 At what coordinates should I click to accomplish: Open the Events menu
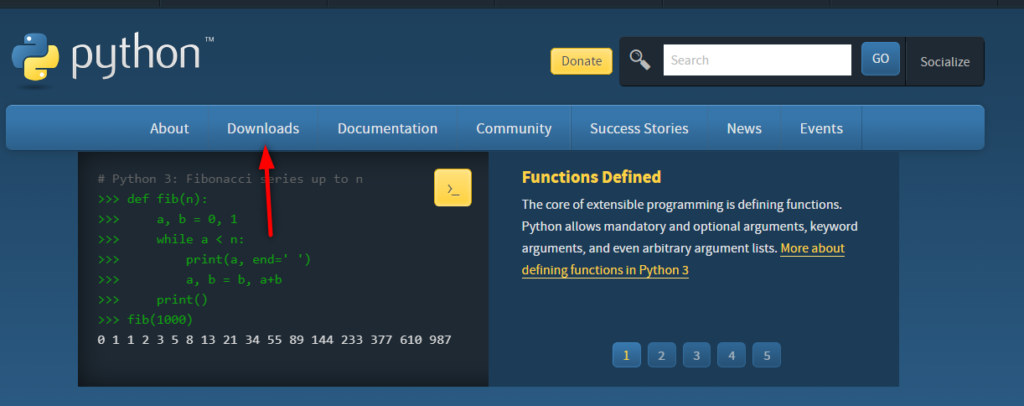pyautogui.click(x=822, y=129)
